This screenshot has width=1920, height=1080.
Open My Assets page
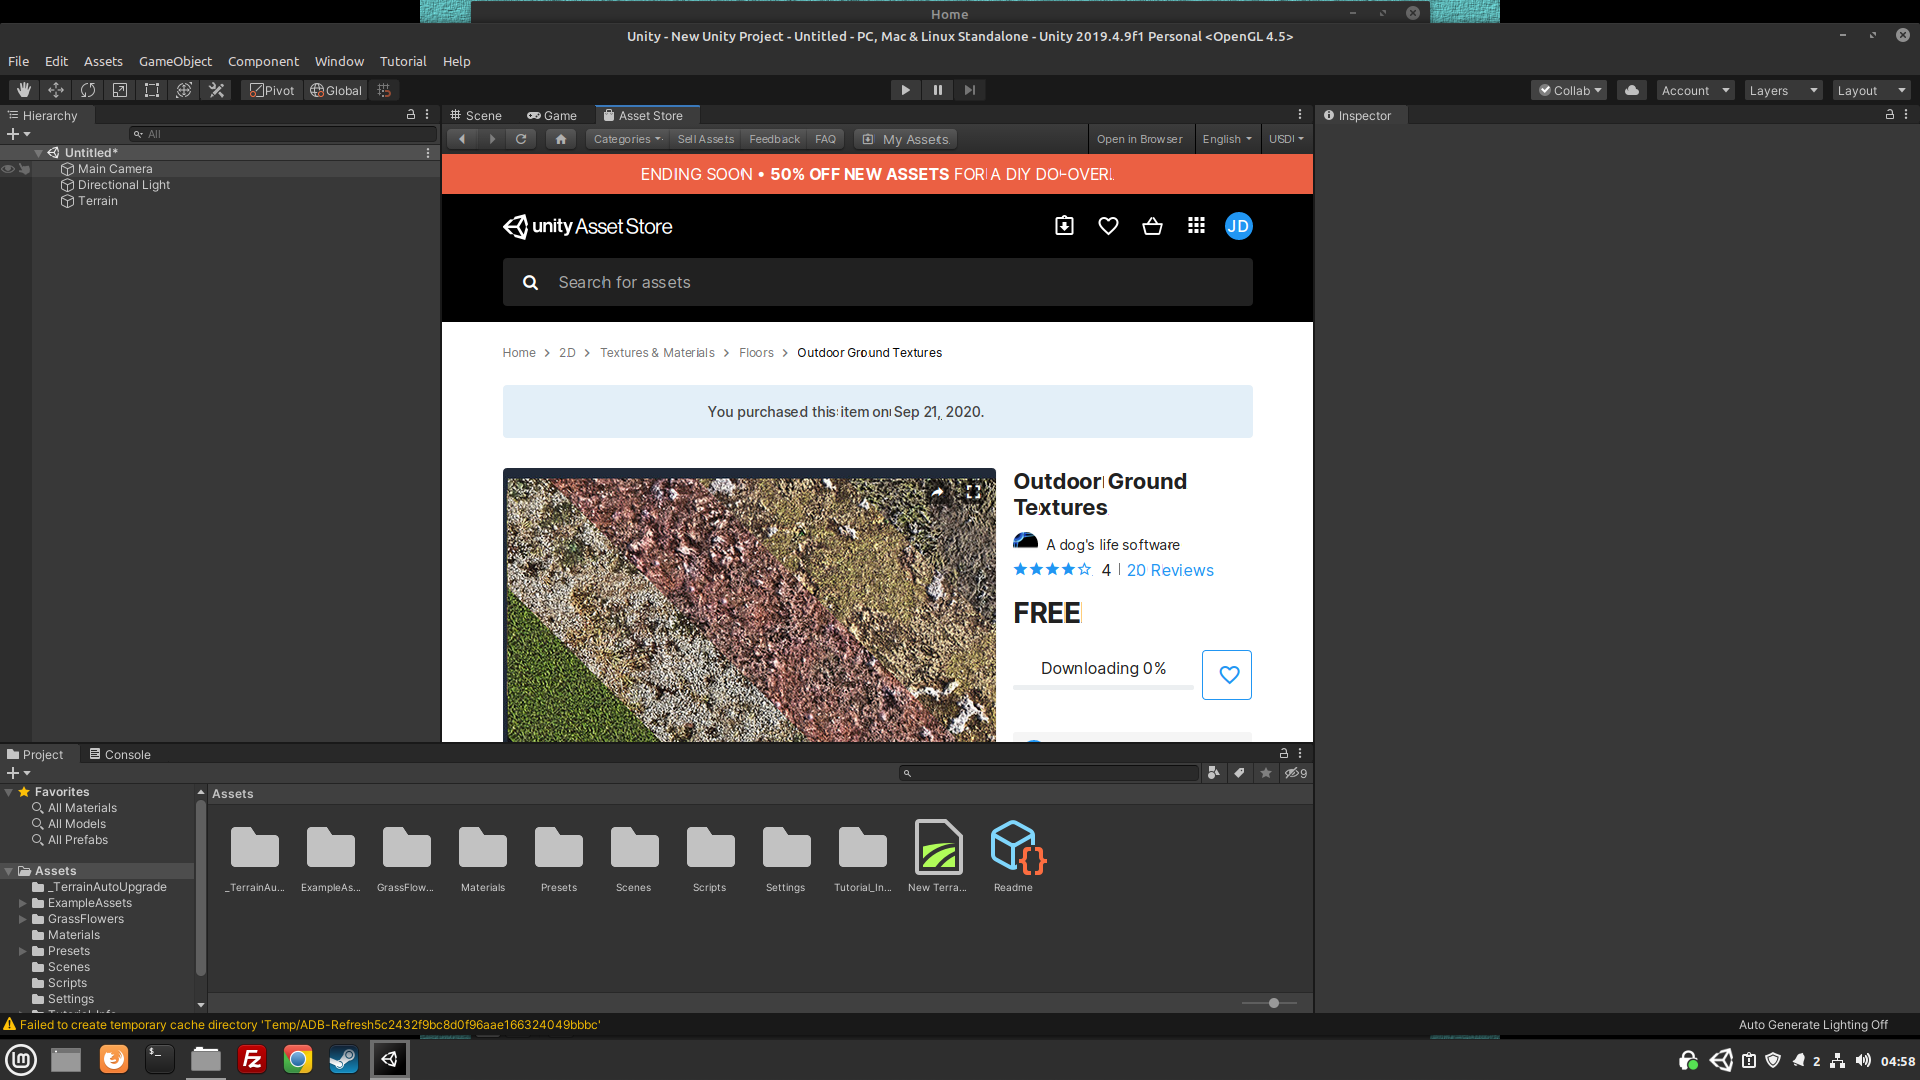pos(906,139)
